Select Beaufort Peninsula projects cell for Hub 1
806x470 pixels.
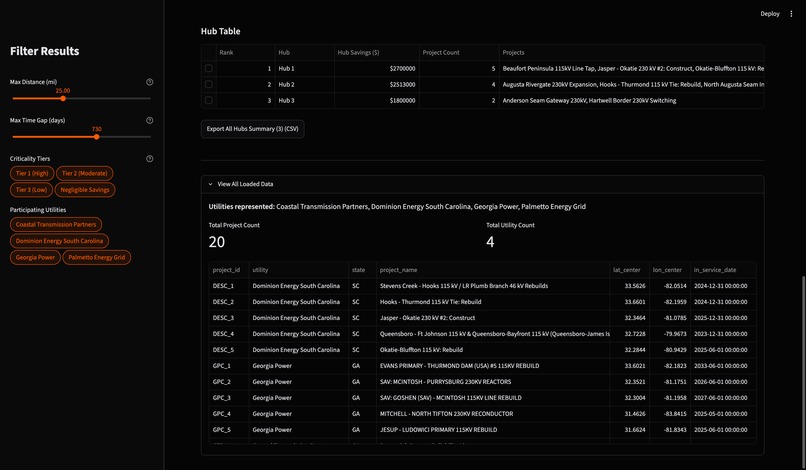click(631, 68)
